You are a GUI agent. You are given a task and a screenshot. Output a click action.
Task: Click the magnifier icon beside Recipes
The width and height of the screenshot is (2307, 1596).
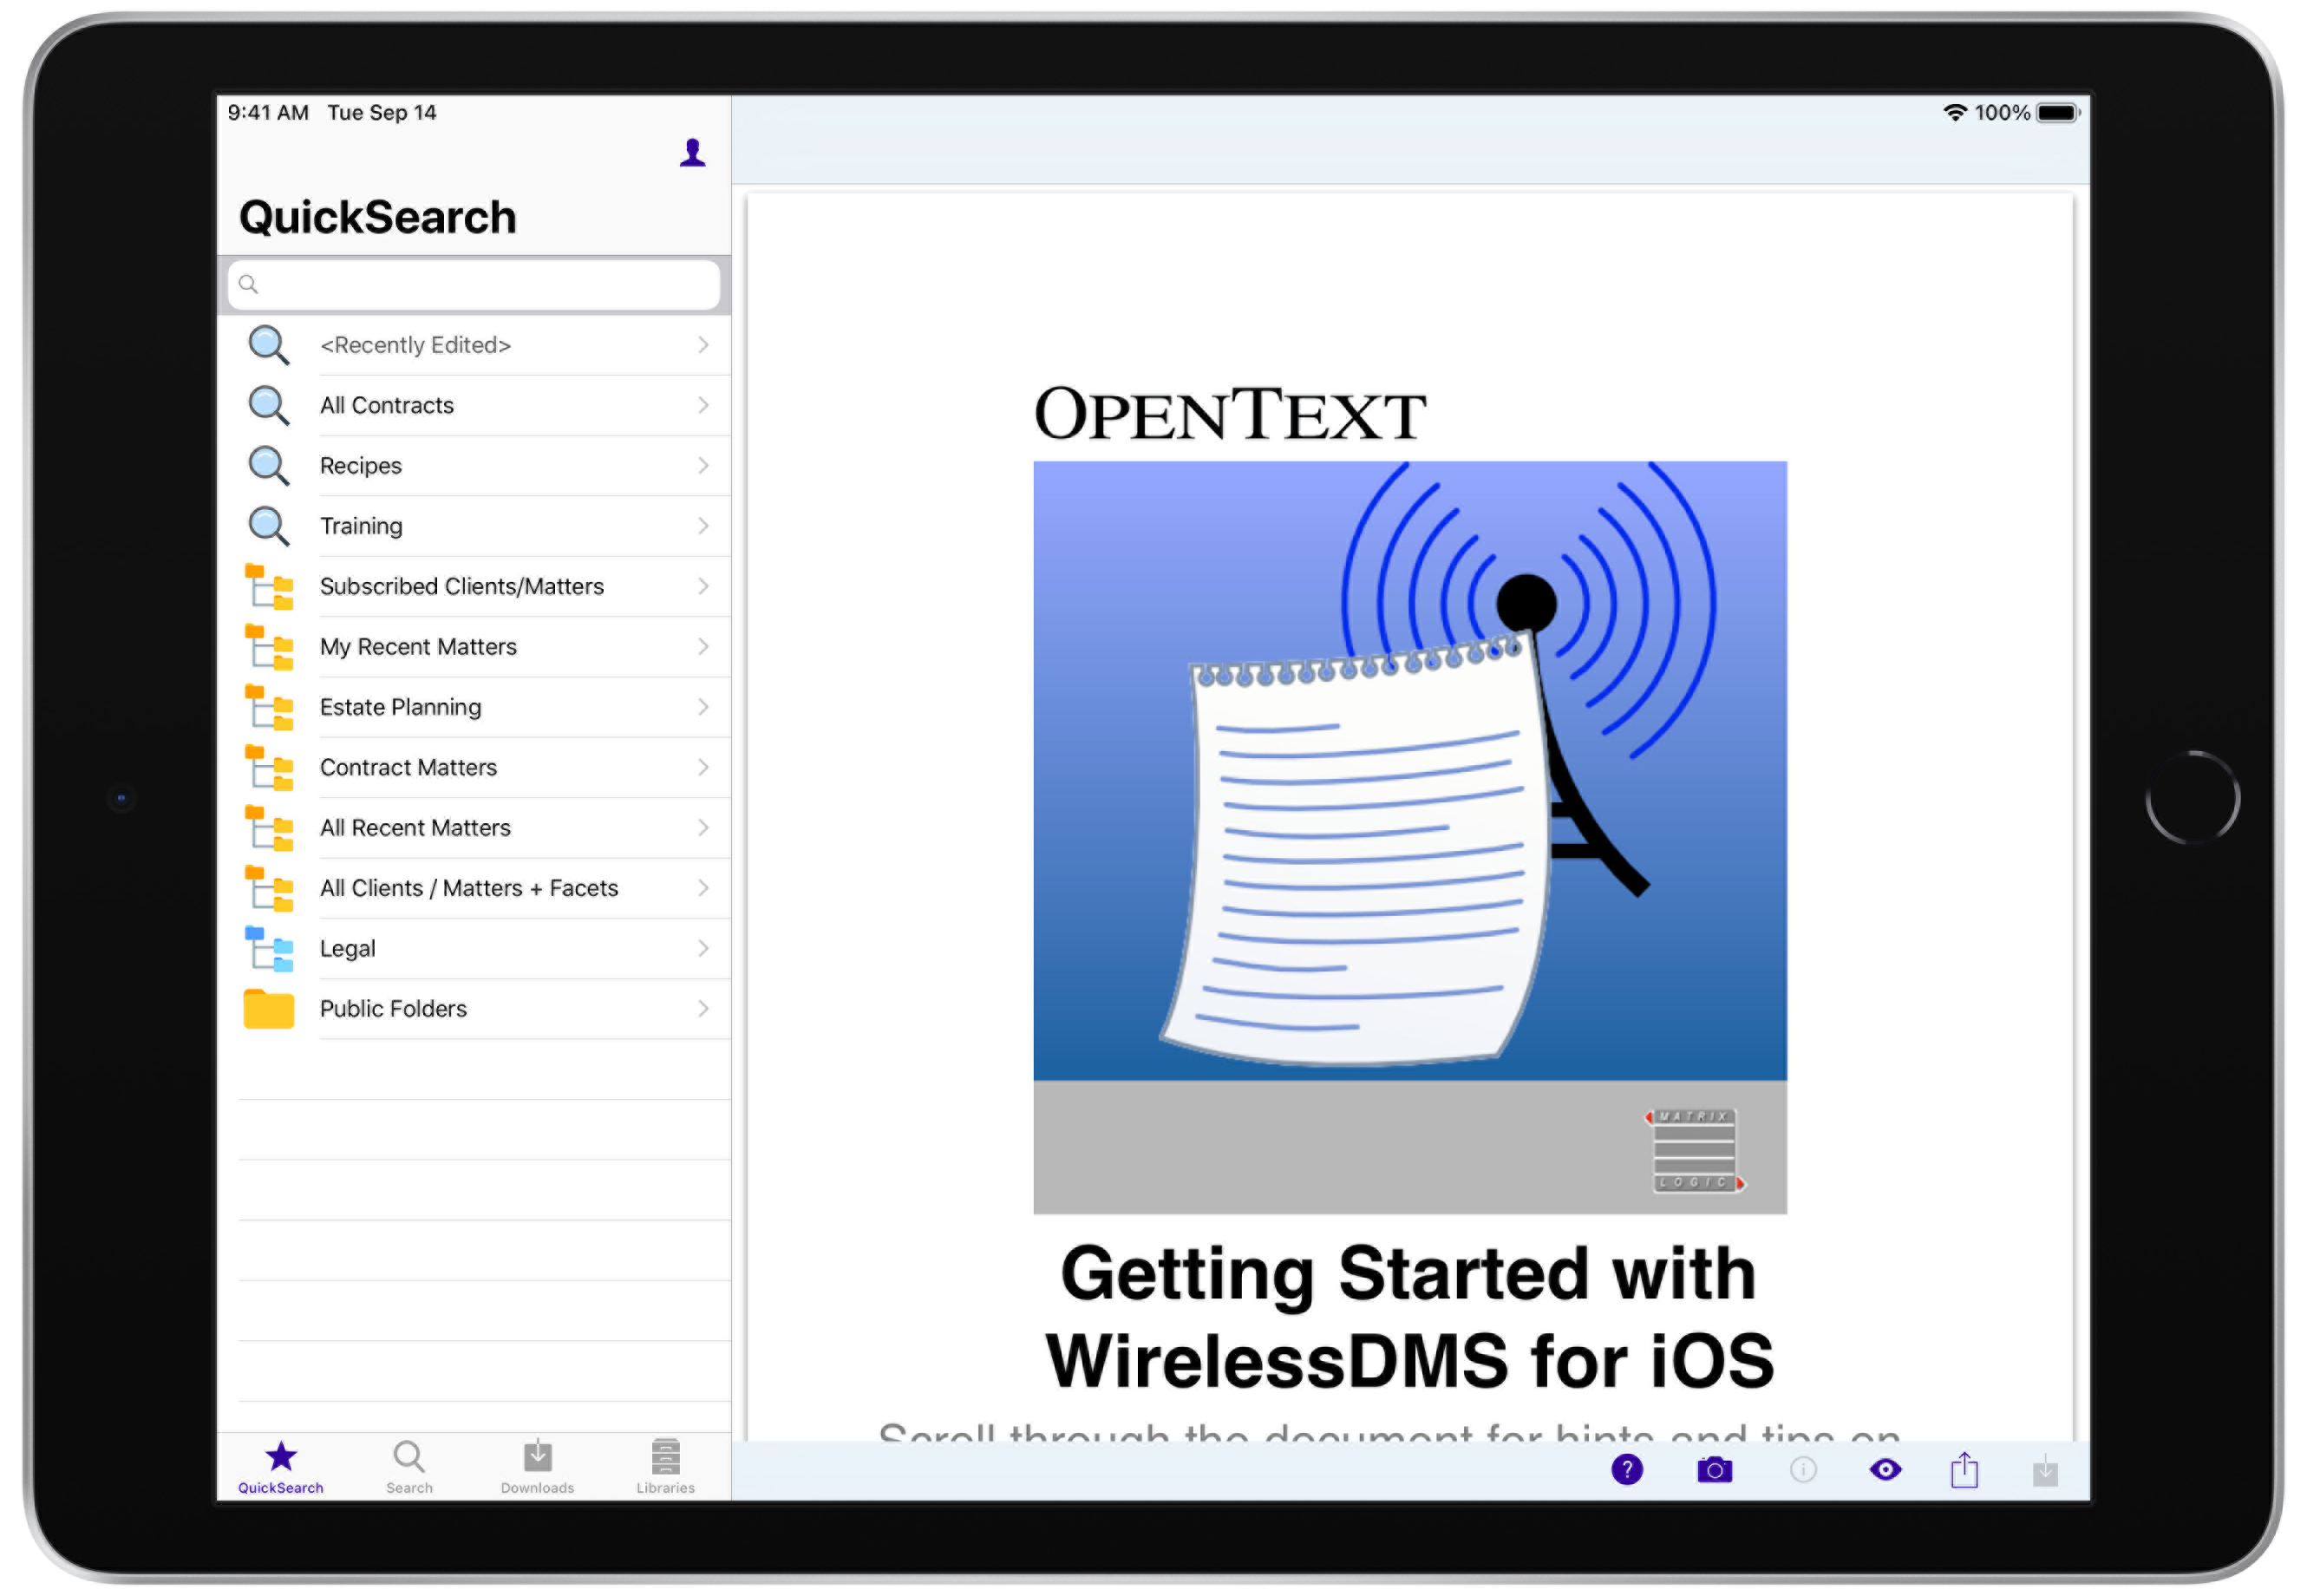click(268, 466)
